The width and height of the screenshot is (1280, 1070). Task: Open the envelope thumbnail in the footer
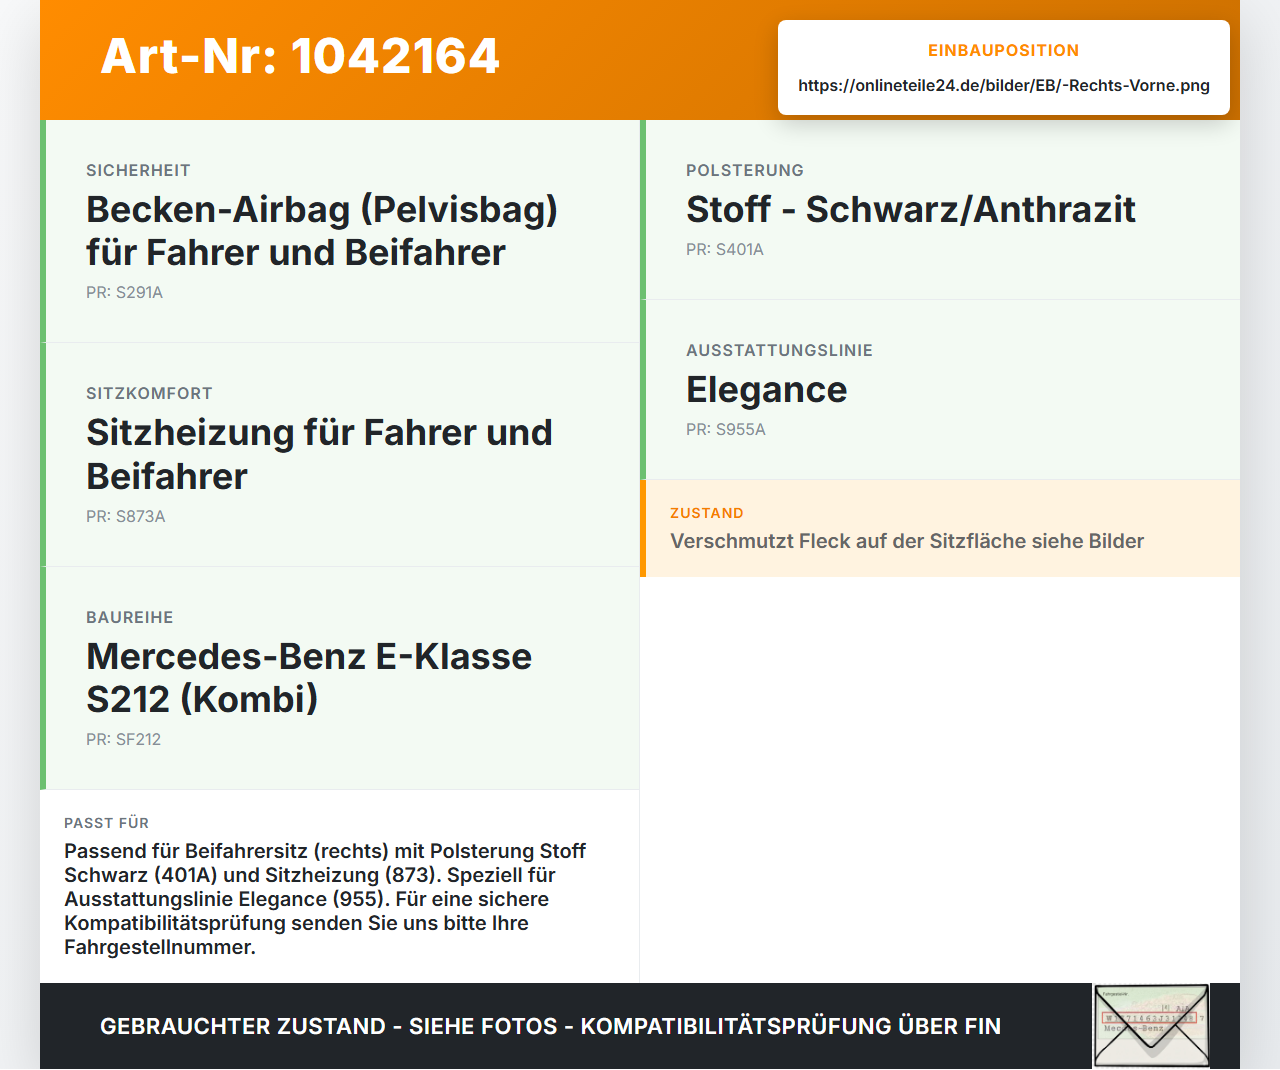coord(1151,1026)
